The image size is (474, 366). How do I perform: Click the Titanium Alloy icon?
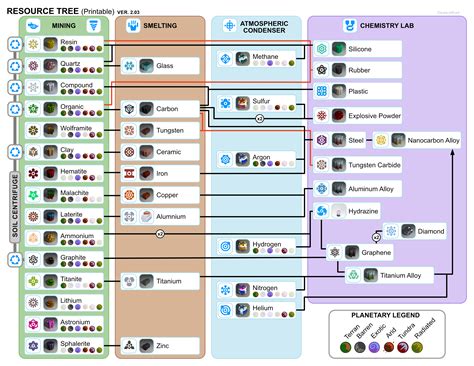(371, 275)
